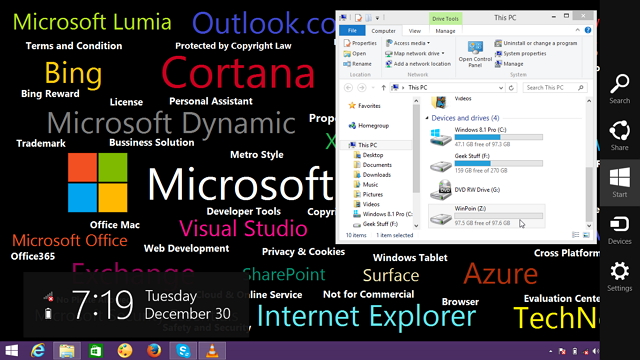This screenshot has width=640, height=360.
Task: Open the Access media dropdown
Action: coord(407,43)
